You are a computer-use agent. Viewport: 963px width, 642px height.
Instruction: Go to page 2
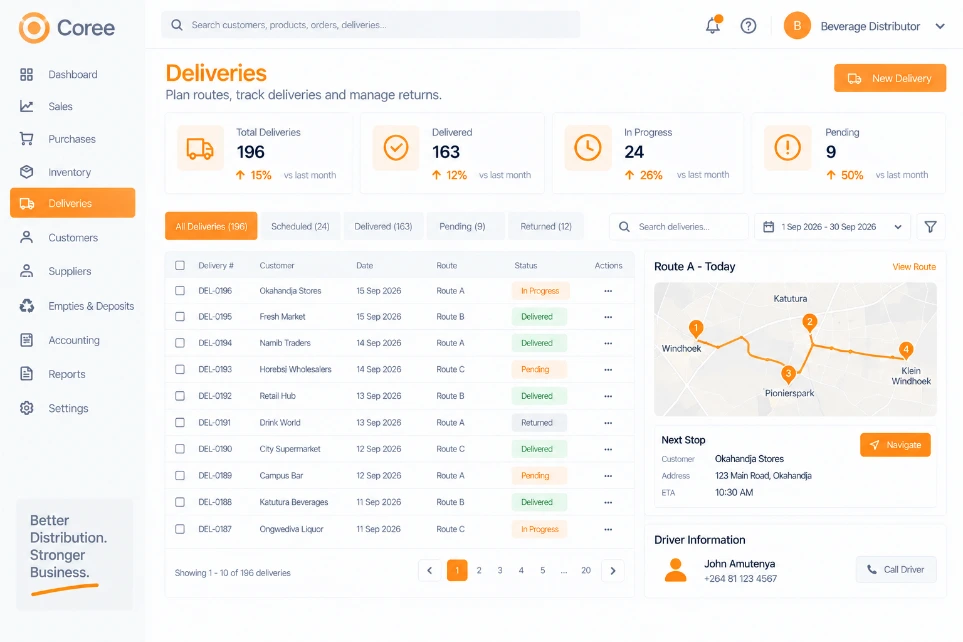479,571
